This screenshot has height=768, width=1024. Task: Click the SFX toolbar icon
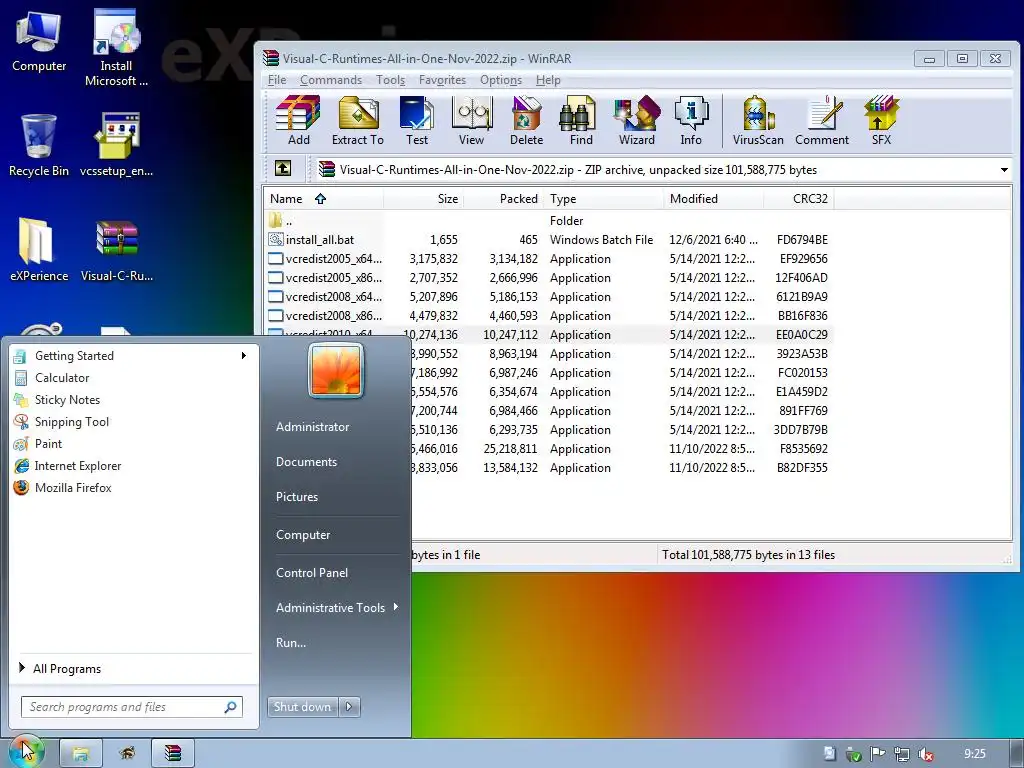click(881, 120)
